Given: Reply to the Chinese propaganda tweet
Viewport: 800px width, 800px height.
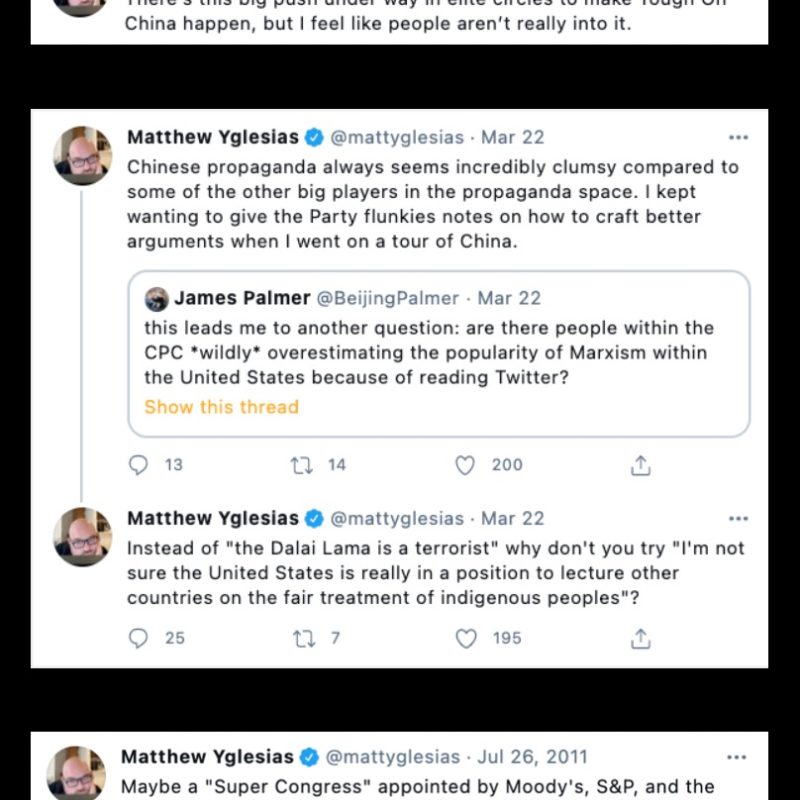Looking at the screenshot, I should click(140, 465).
